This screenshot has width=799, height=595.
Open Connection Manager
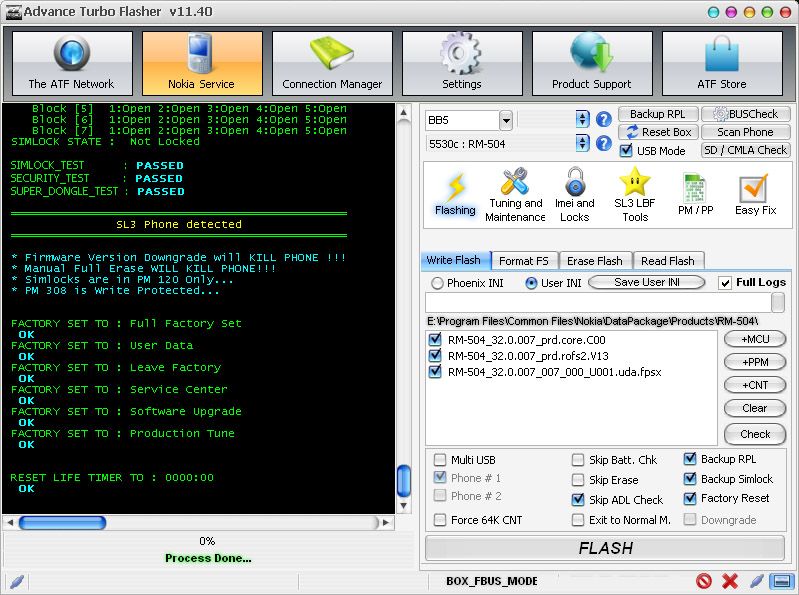(332, 63)
